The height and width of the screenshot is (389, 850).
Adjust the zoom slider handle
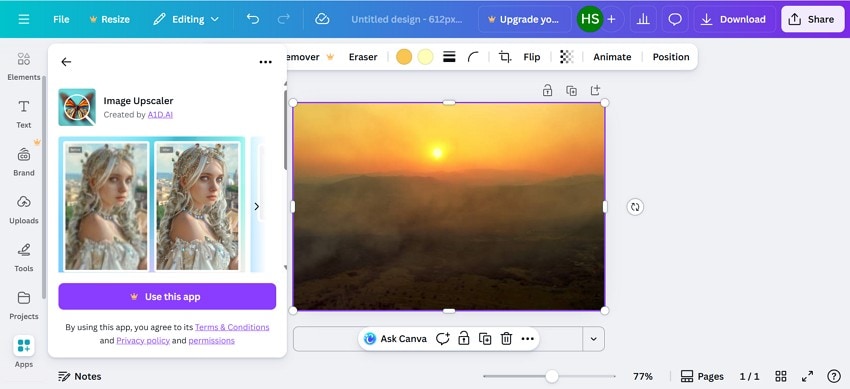[x=552, y=376]
